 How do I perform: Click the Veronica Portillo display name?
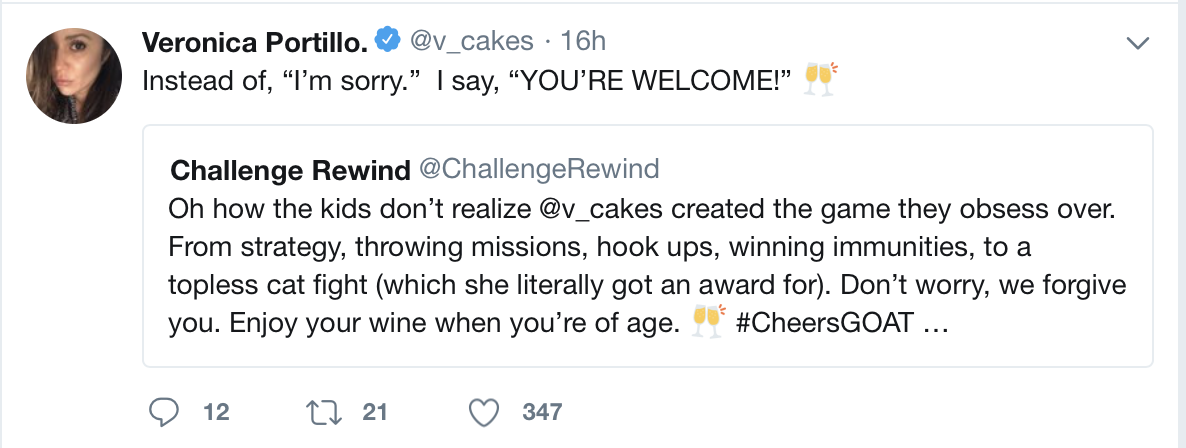tap(255, 42)
